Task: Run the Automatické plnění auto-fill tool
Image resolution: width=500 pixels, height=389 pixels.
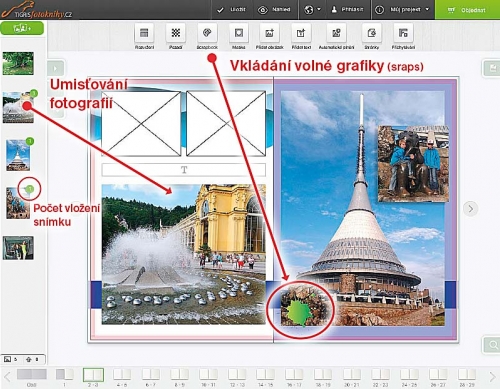Action: [x=336, y=33]
